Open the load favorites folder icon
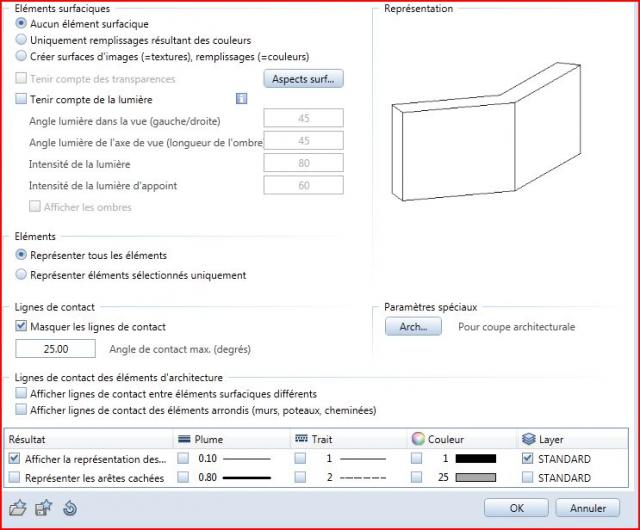This screenshot has width=640, height=530. [18, 508]
